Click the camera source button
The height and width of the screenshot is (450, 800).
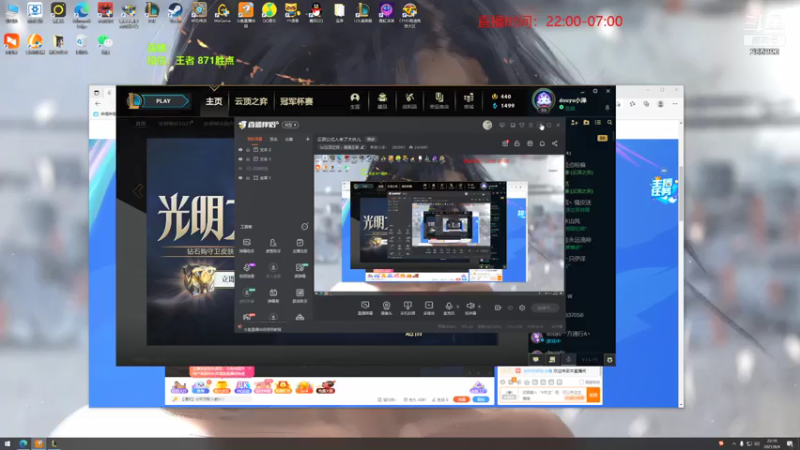coord(386,308)
